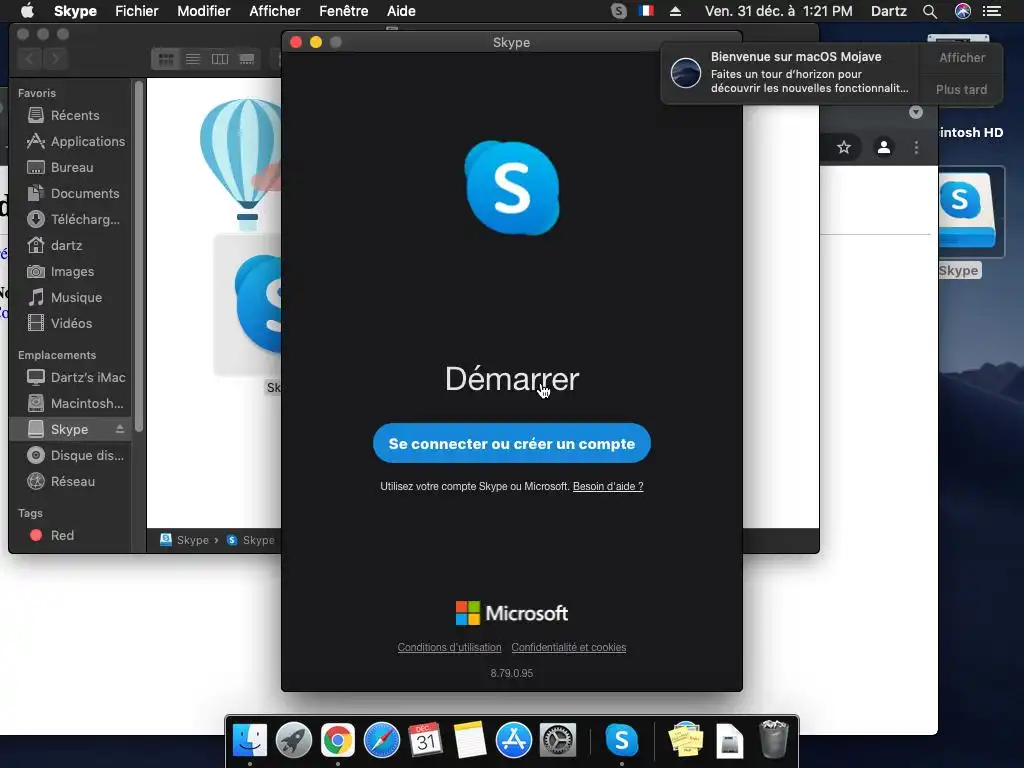
Task: Select list view in Finder toolbar
Action: click(x=193, y=59)
